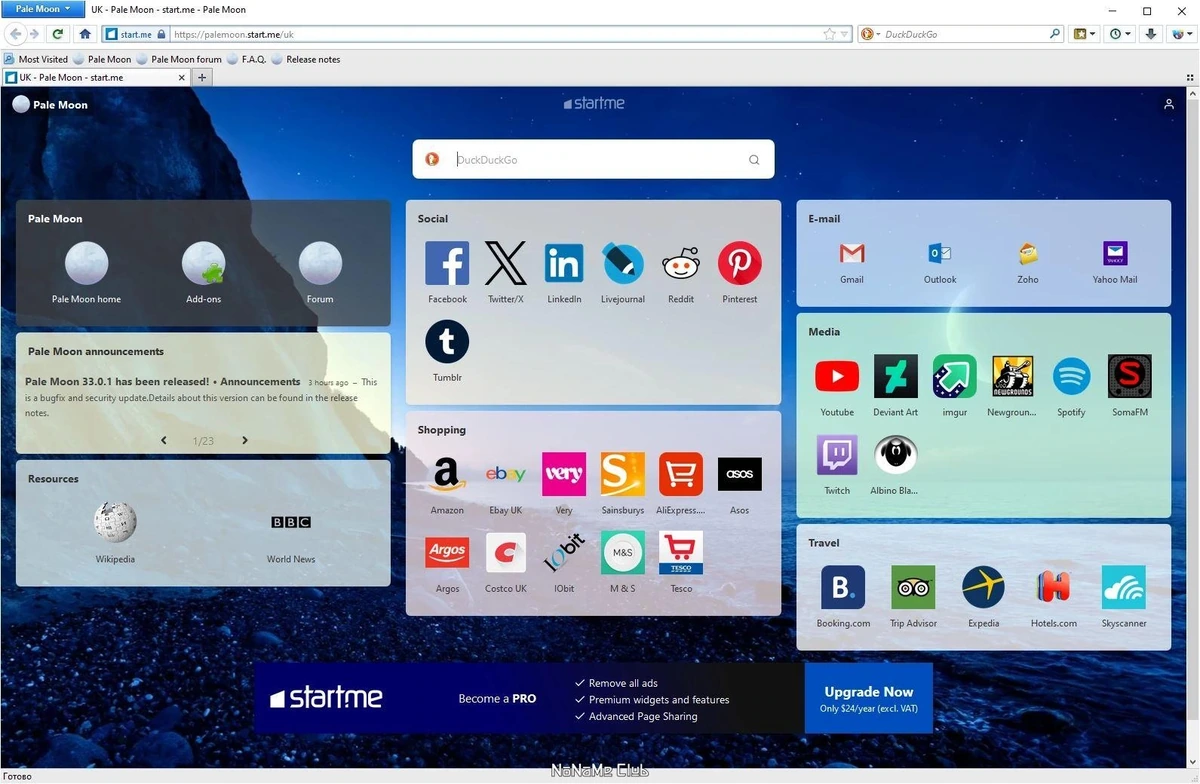Open the Pale Moon application menu dropdown
Viewport: 1200px width, 784px height.
[42, 9]
